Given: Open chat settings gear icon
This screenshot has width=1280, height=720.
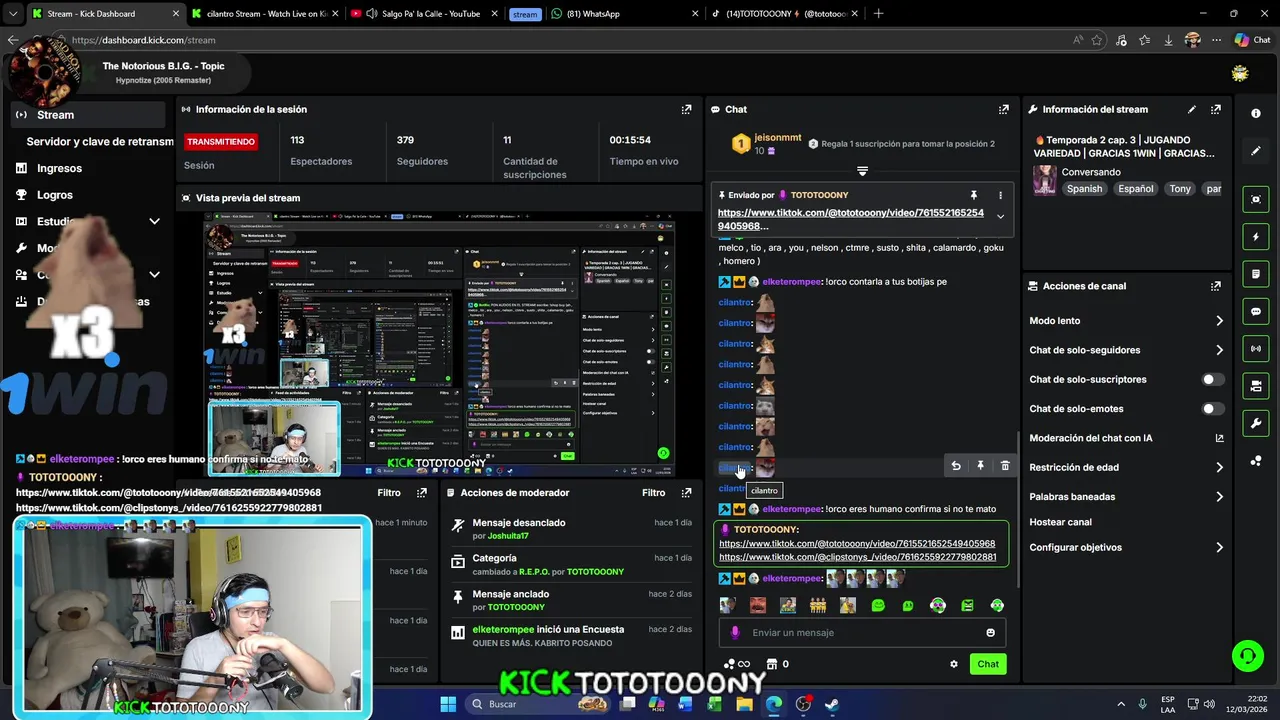Looking at the screenshot, I should (x=954, y=664).
